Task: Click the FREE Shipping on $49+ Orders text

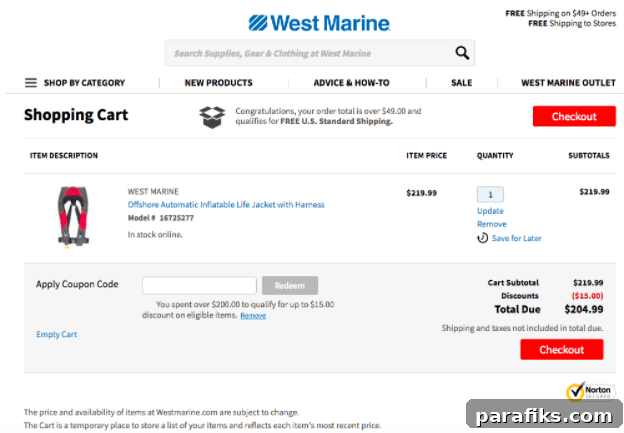Action: [x=560, y=13]
